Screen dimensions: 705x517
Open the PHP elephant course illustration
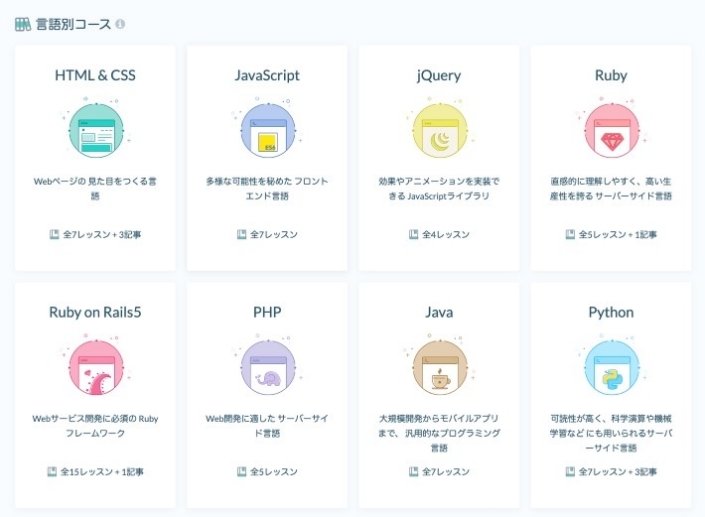coord(268,367)
